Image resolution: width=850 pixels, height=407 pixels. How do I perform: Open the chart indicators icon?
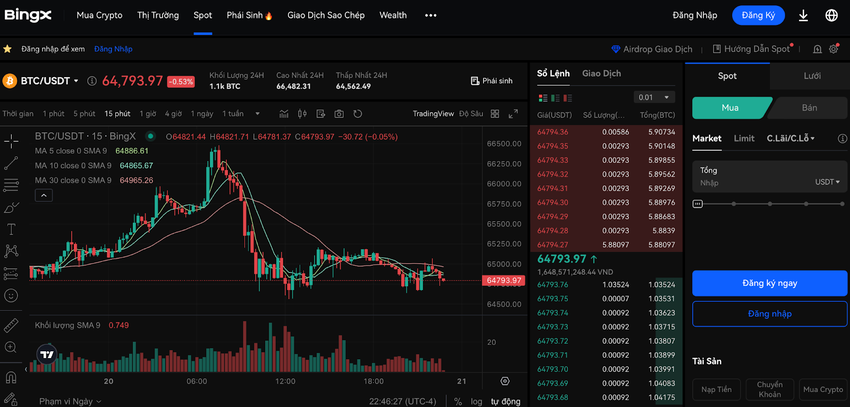(x=284, y=114)
